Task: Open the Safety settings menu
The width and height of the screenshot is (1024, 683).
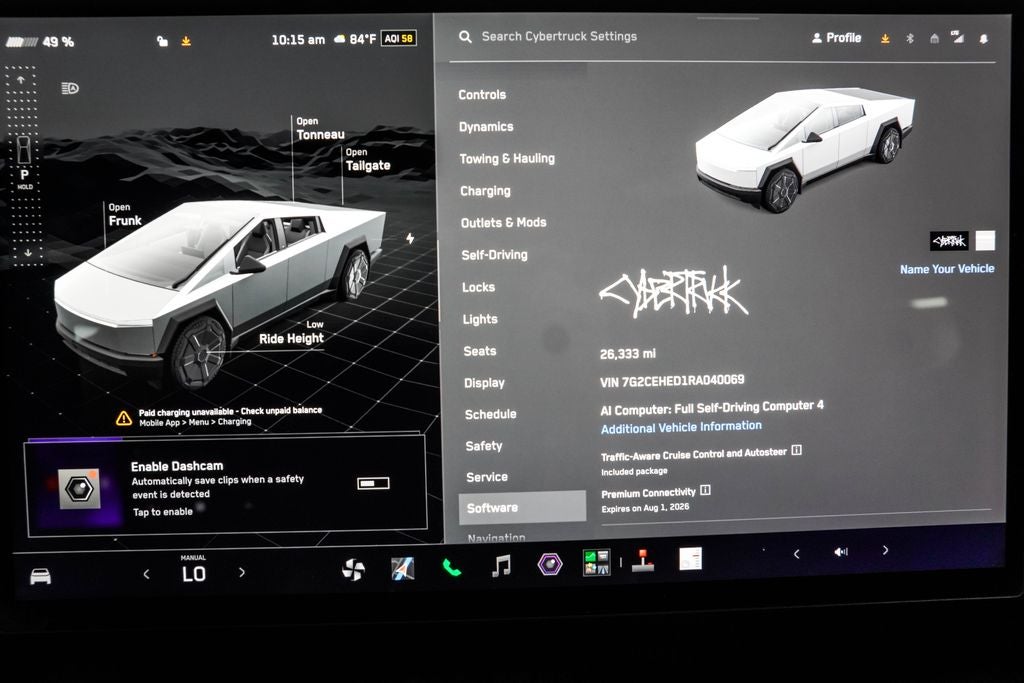Action: [484, 446]
